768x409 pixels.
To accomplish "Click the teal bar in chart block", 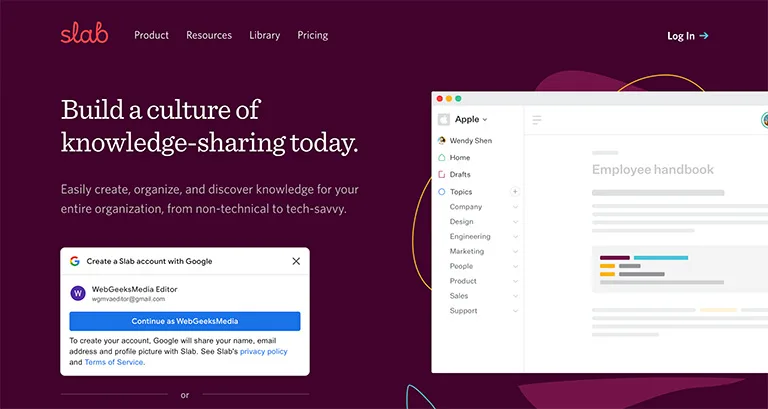I will point(661,258).
